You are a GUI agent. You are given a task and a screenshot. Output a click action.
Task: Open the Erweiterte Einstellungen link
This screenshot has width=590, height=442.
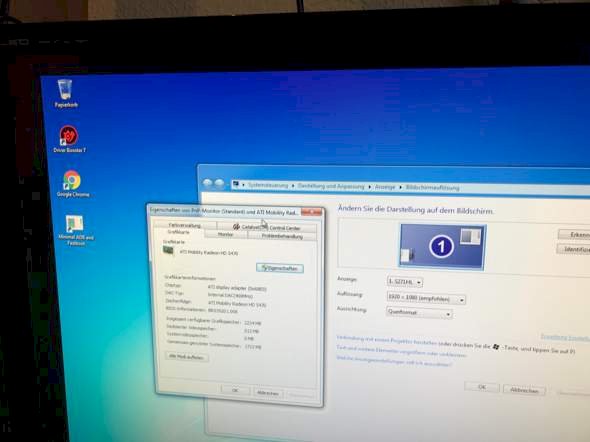coord(565,337)
